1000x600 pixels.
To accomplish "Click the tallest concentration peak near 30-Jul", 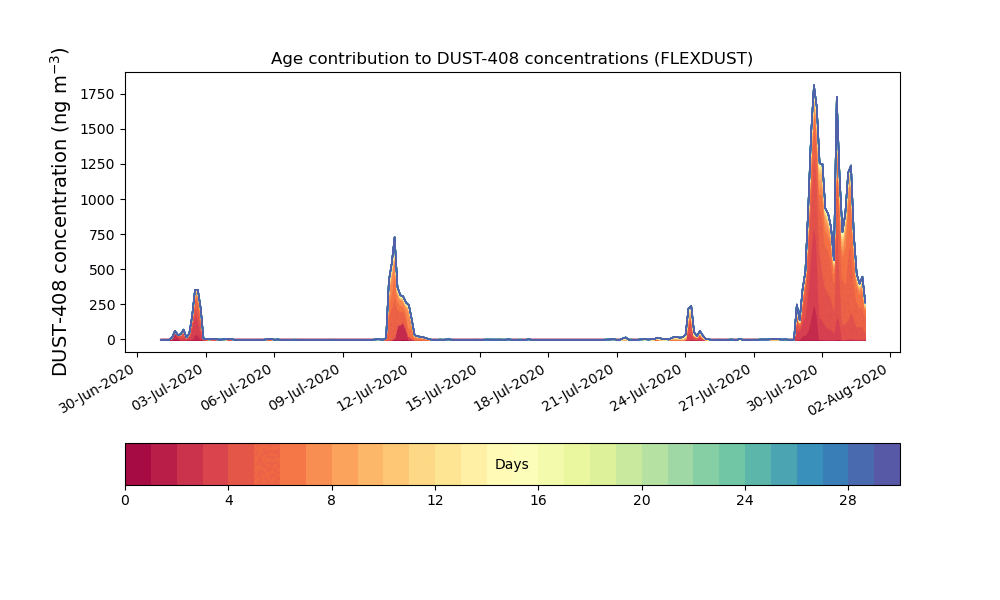I will (x=814, y=86).
